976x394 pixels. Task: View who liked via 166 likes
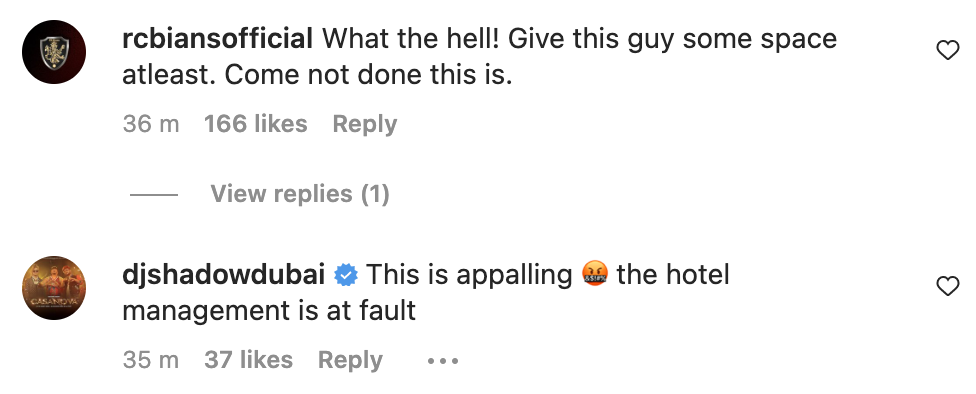[256, 124]
